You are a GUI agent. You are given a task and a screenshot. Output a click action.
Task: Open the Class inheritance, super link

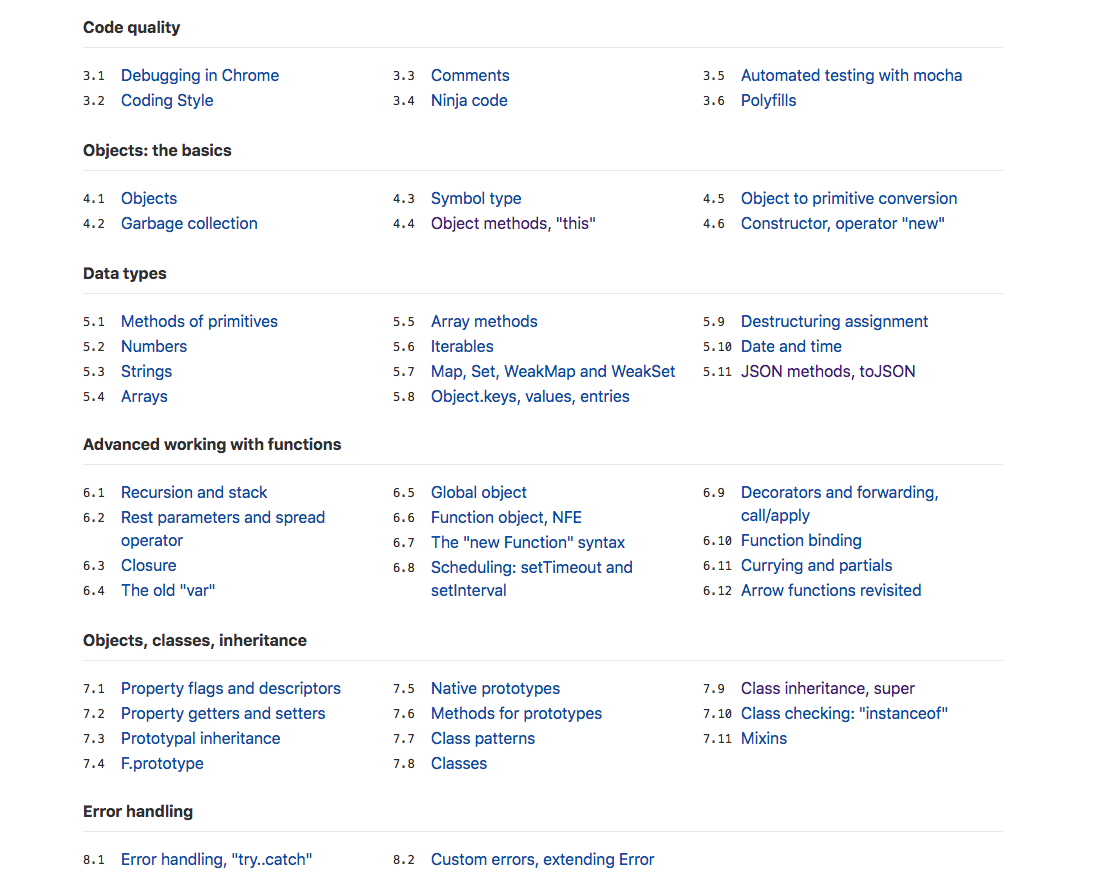click(x=827, y=688)
